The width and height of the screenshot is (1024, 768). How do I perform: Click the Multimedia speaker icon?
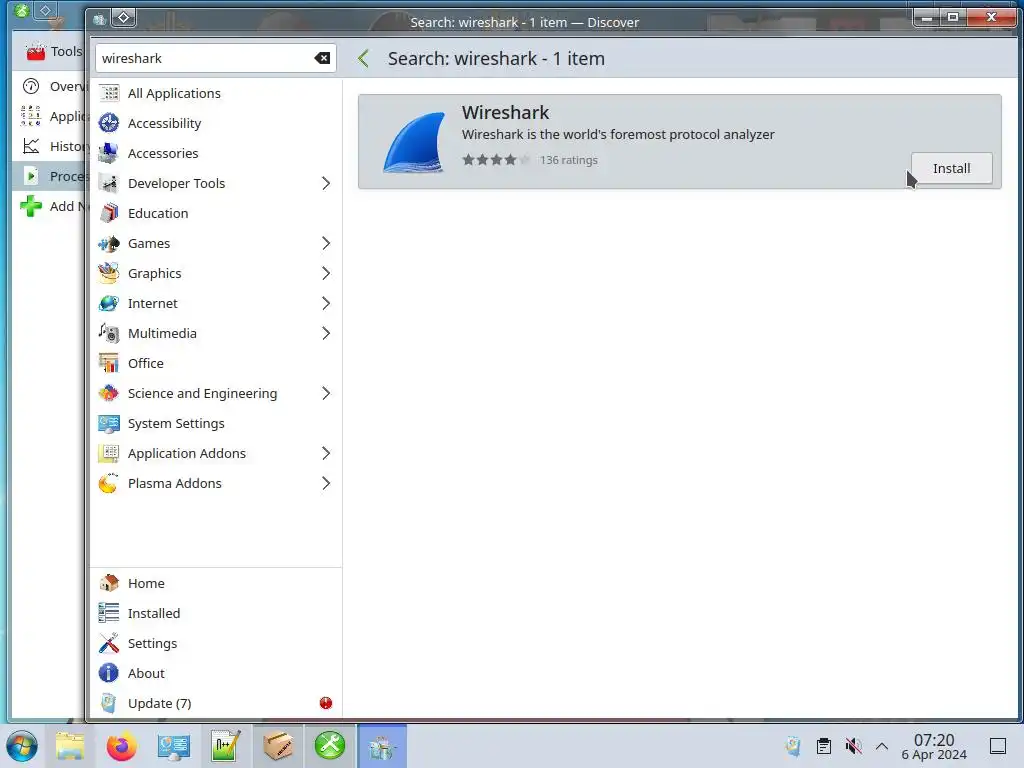tap(108, 334)
